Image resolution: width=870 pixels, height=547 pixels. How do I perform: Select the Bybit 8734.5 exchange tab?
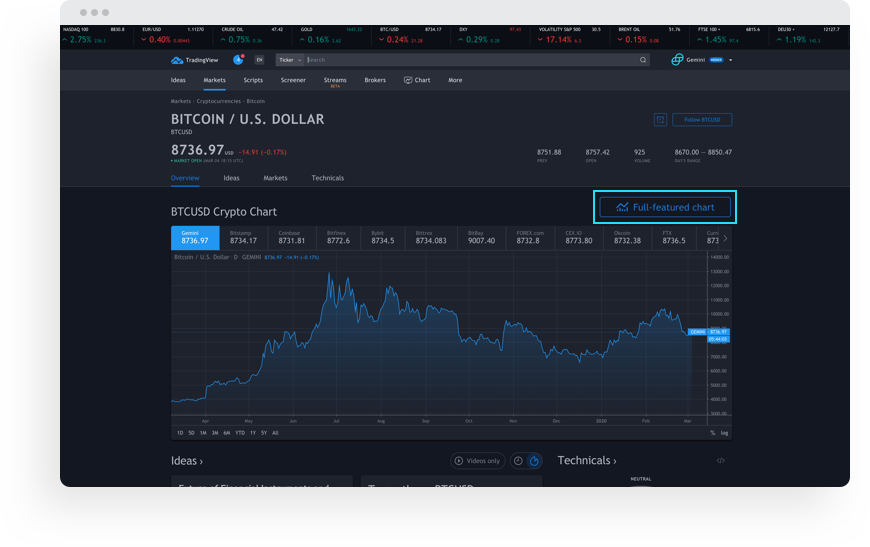coord(383,238)
